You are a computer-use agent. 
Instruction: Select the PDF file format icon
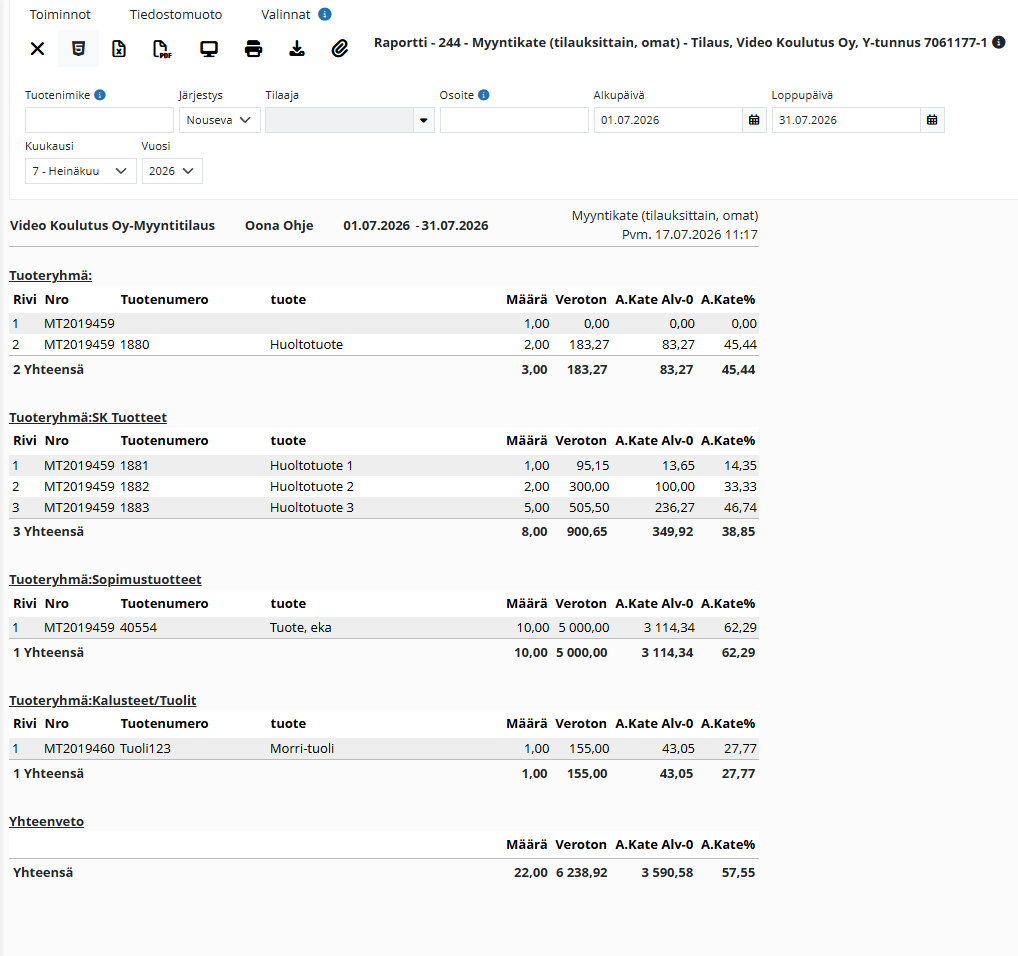click(162, 49)
